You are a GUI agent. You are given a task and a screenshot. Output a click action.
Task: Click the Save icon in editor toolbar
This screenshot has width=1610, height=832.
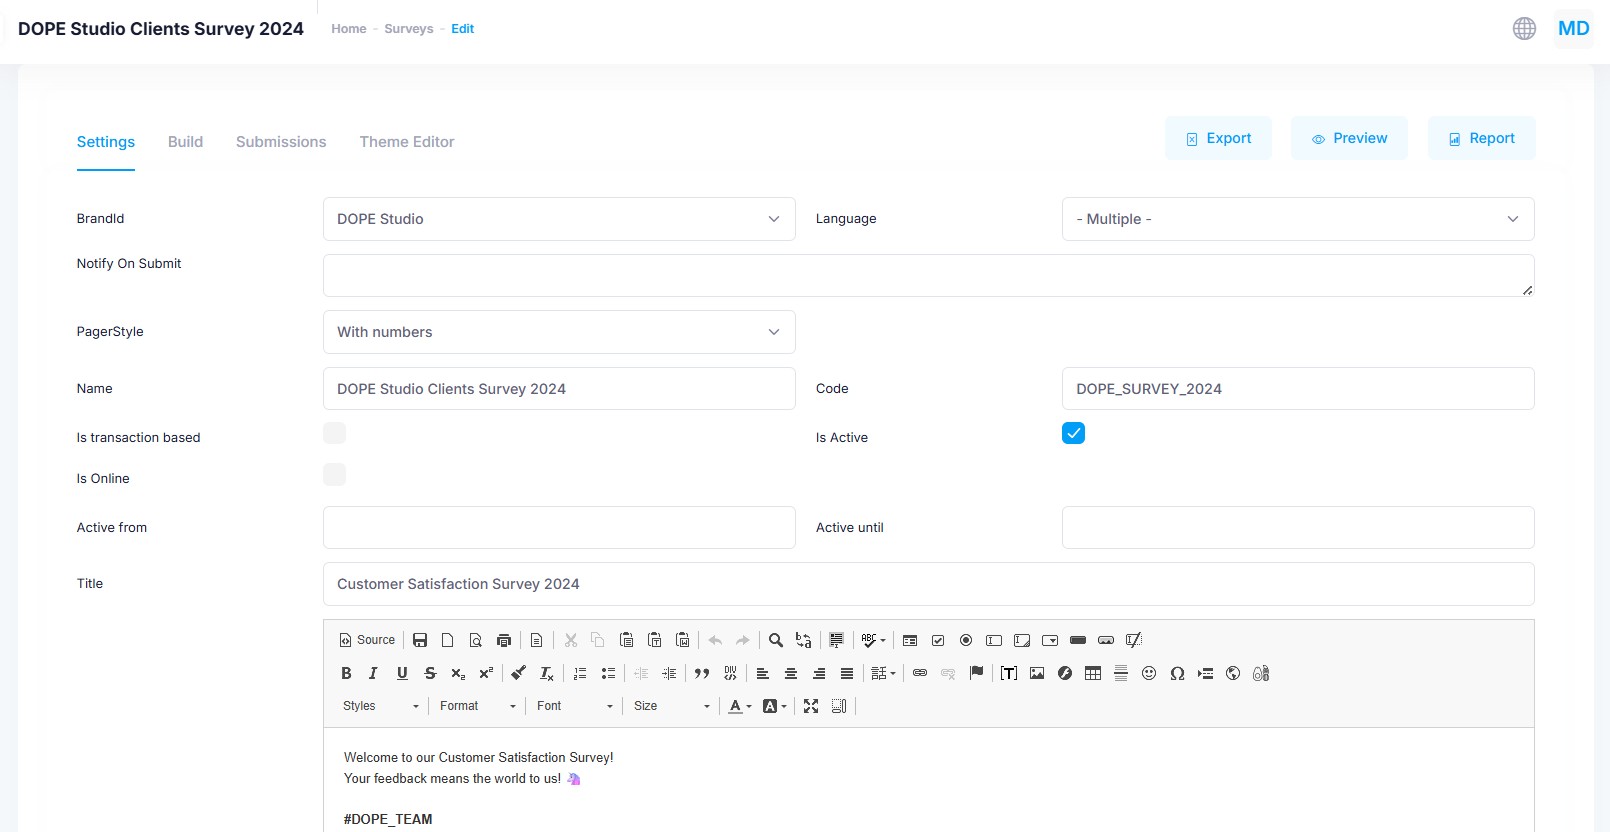420,640
